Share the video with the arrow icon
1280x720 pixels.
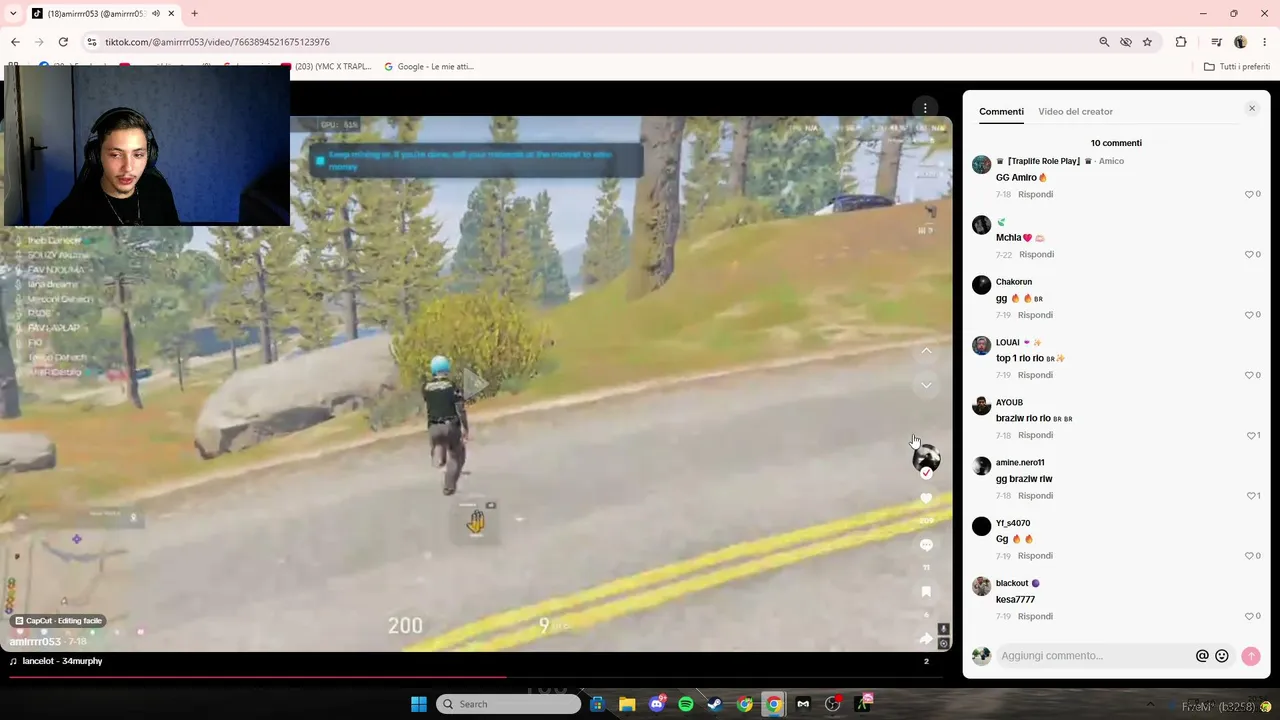926,638
